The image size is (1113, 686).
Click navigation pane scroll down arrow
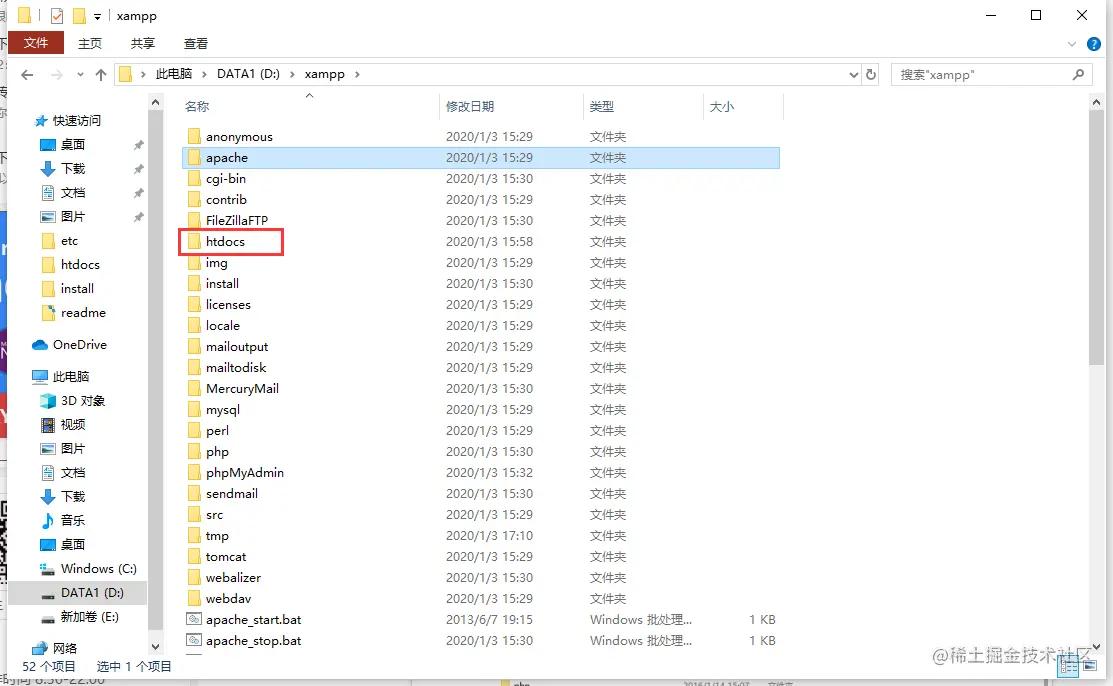point(155,647)
